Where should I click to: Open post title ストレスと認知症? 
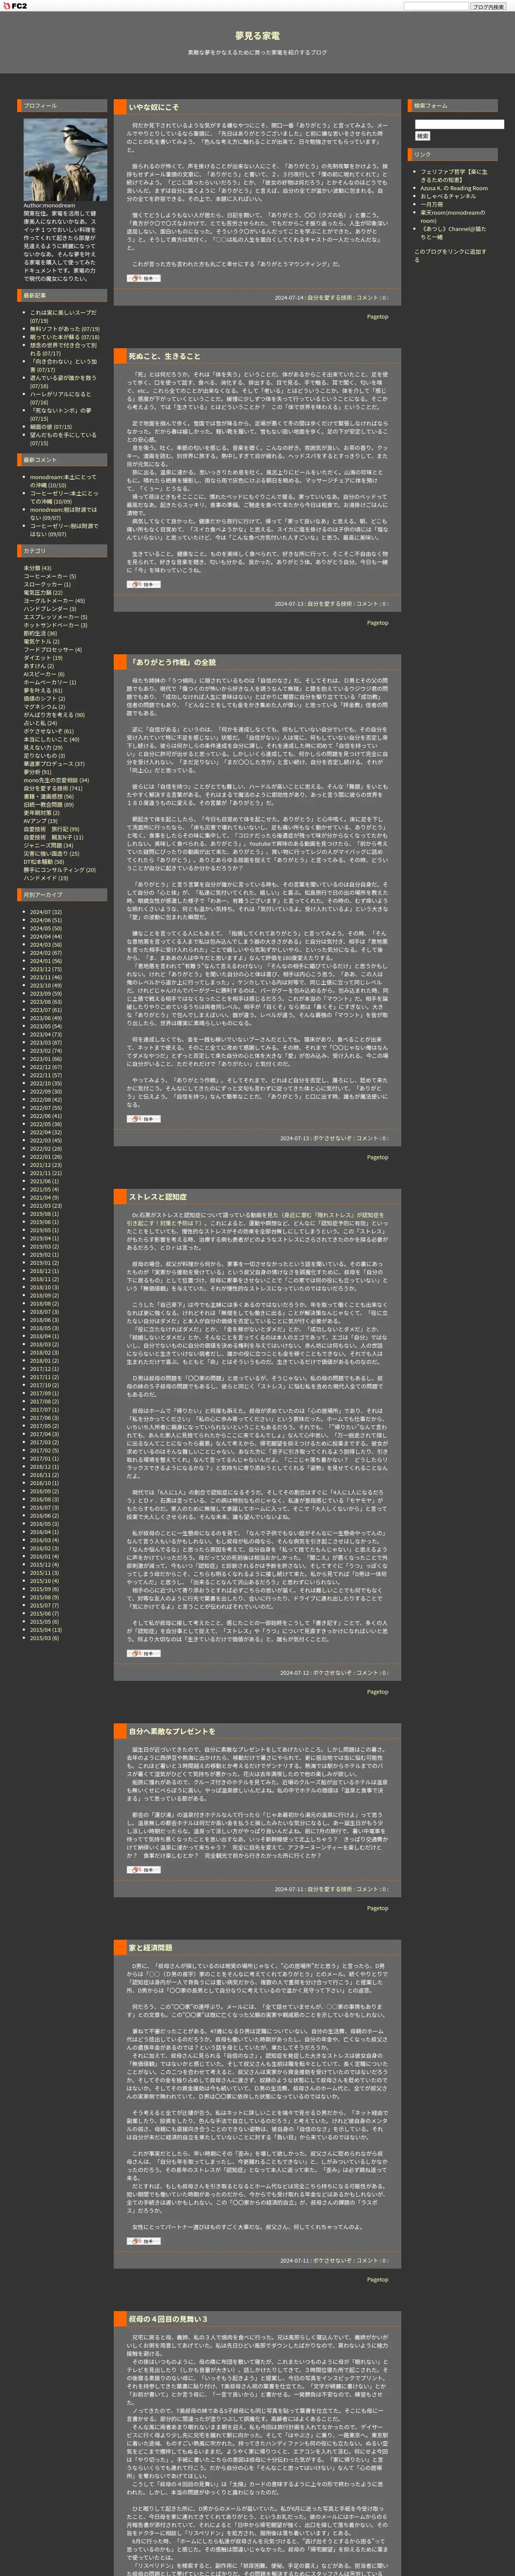point(157,1197)
